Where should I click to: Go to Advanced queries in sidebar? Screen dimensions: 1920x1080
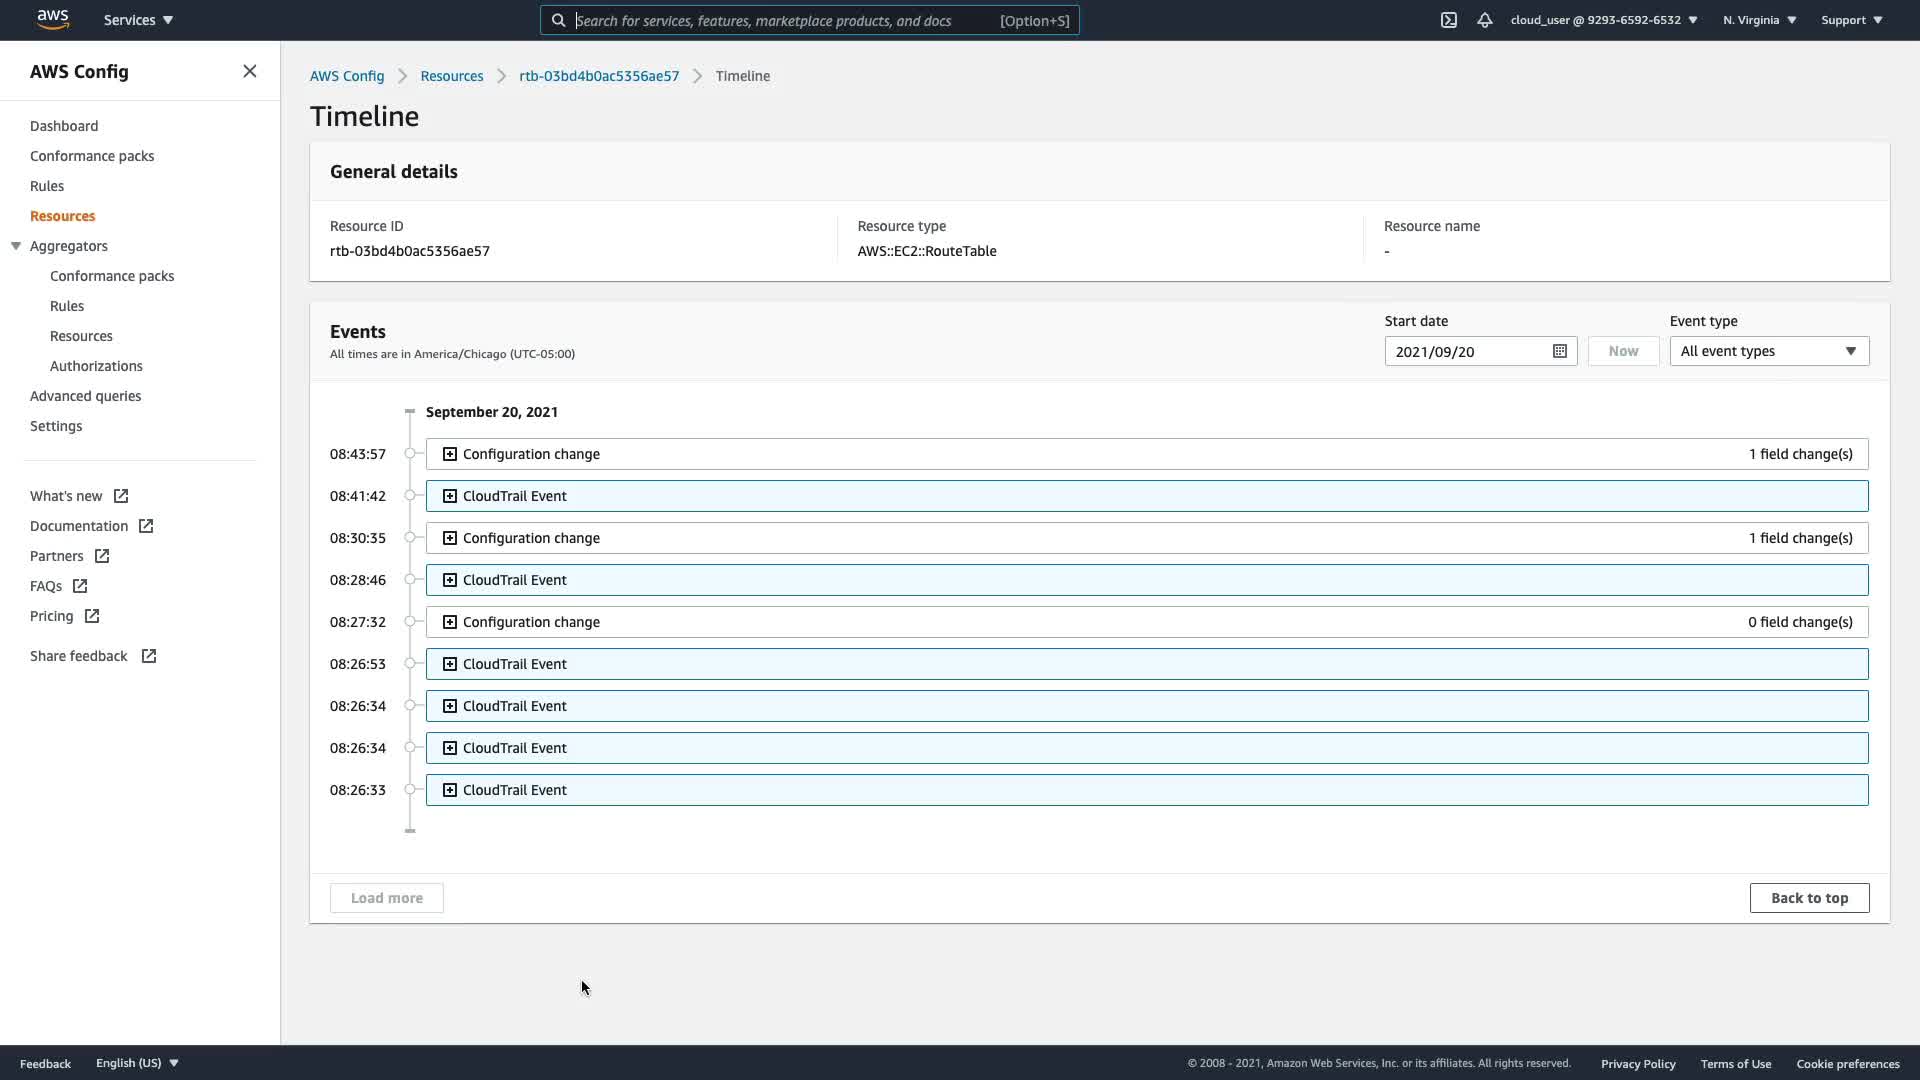[x=85, y=396]
